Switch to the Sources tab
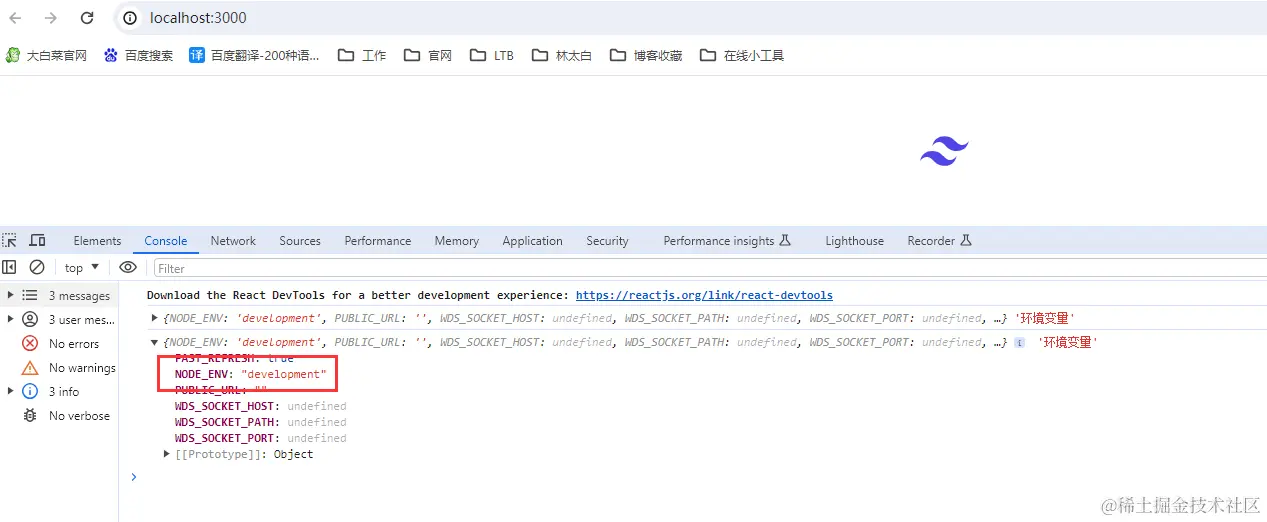Viewport: 1267px width, 522px height. [300, 241]
